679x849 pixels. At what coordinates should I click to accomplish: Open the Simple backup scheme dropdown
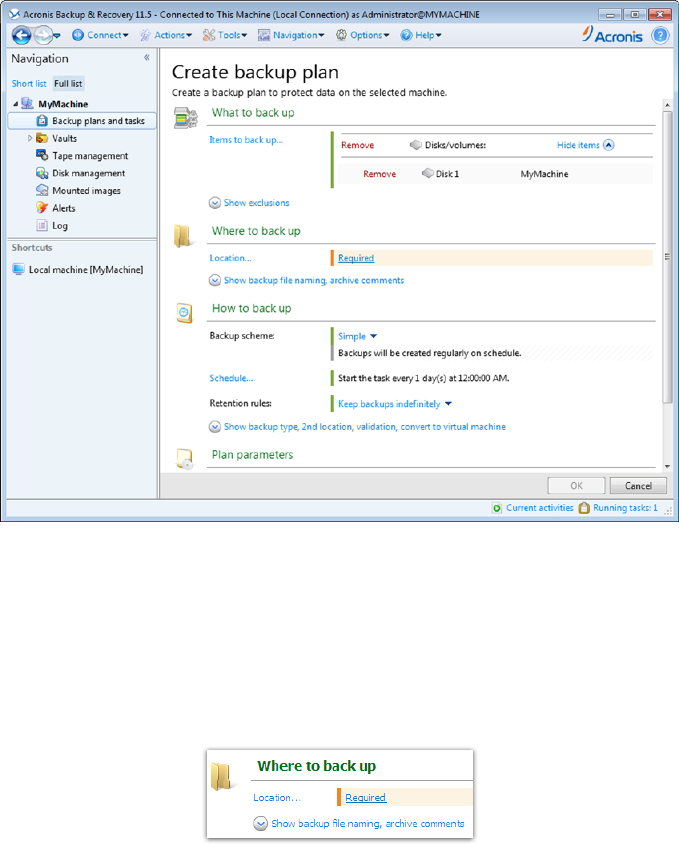point(357,336)
